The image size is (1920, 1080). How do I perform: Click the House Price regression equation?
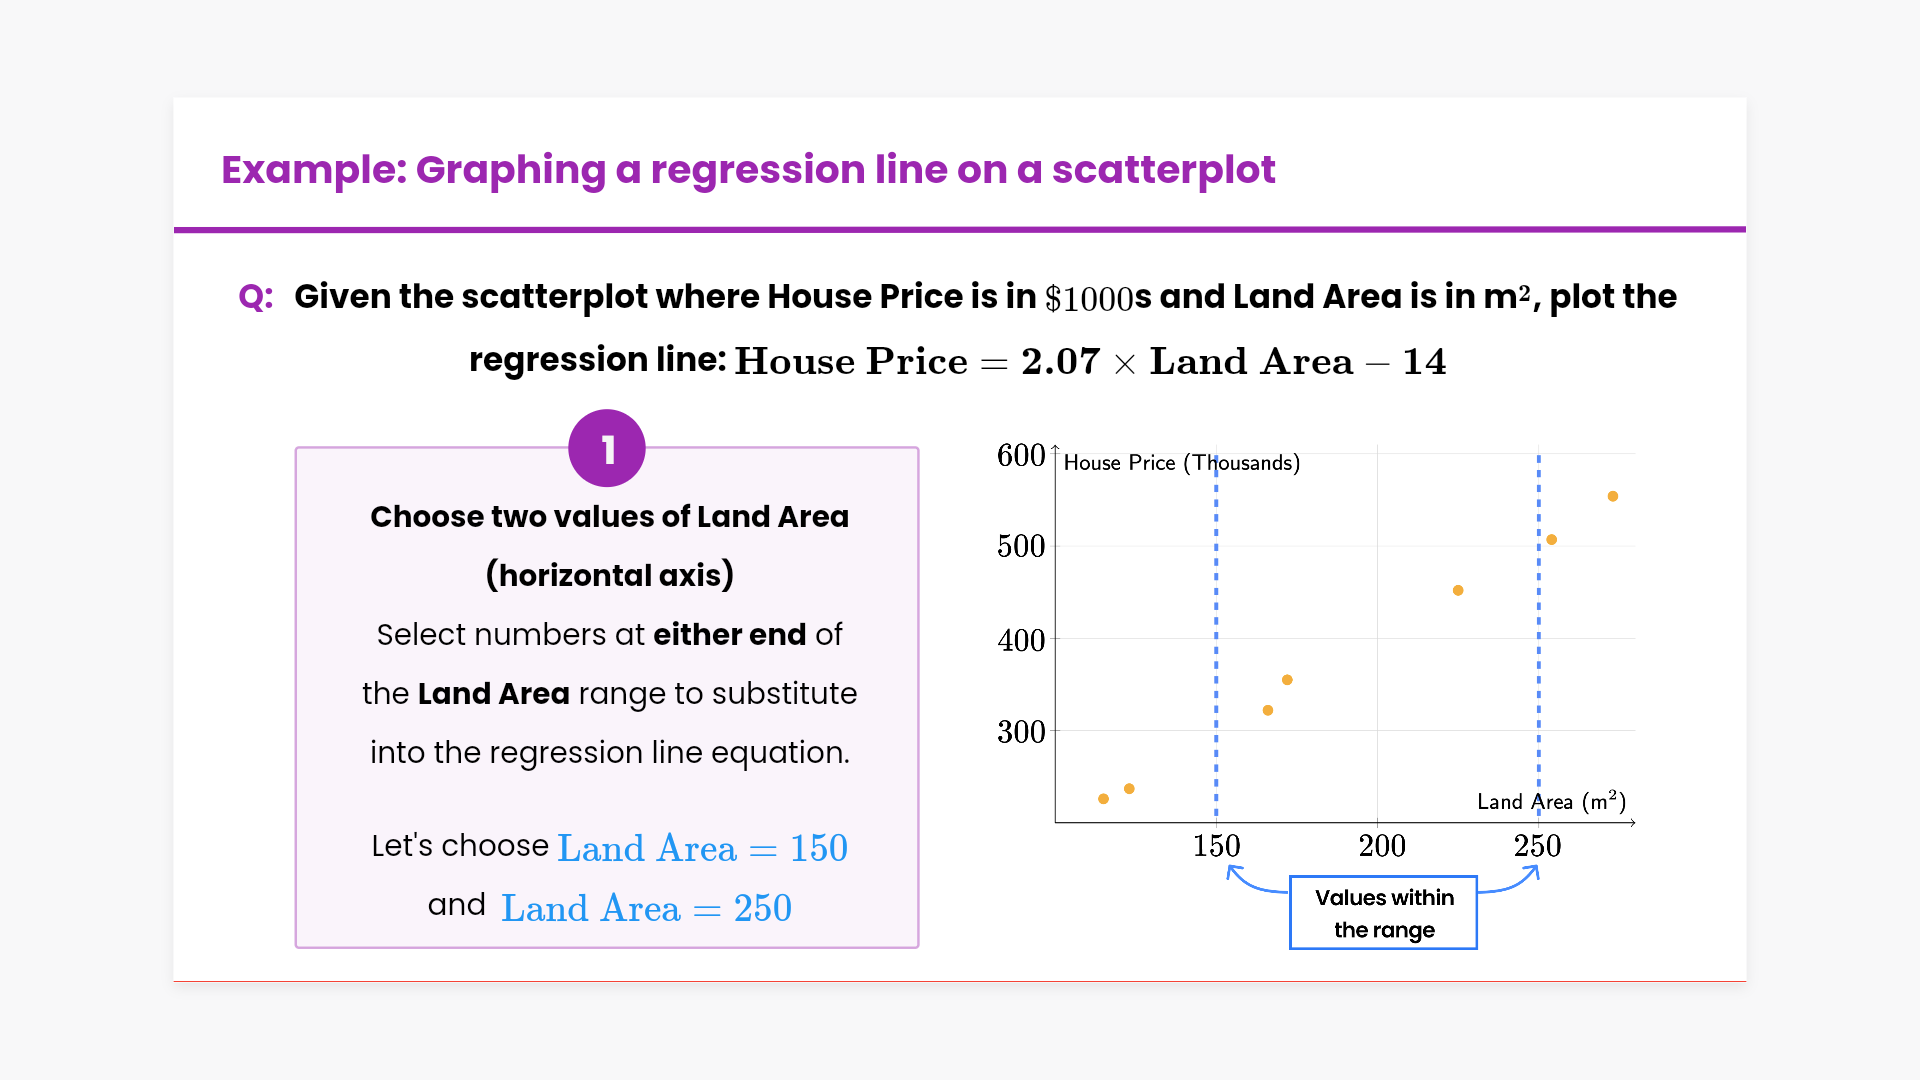pos(1090,361)
